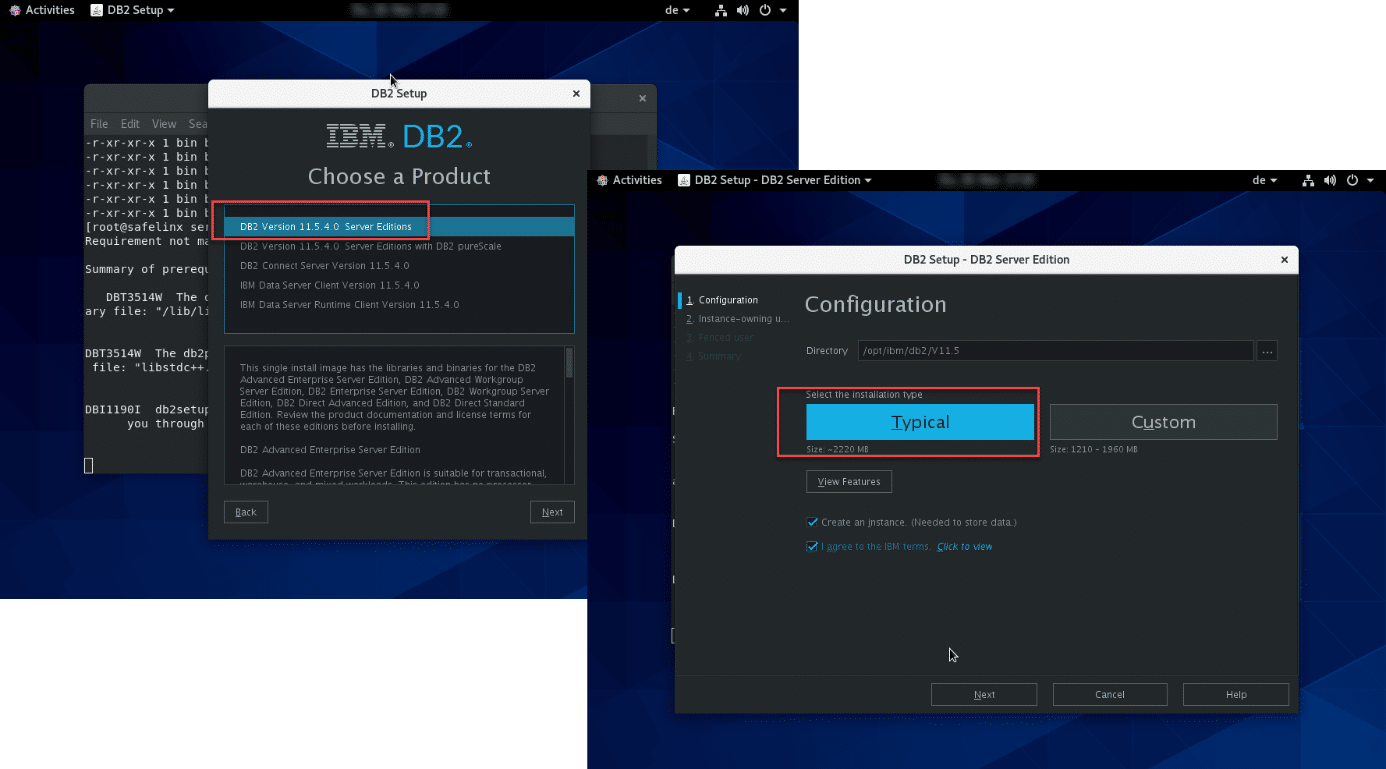Open the de keyboard layout dropdown on right

coord(1264,180)
